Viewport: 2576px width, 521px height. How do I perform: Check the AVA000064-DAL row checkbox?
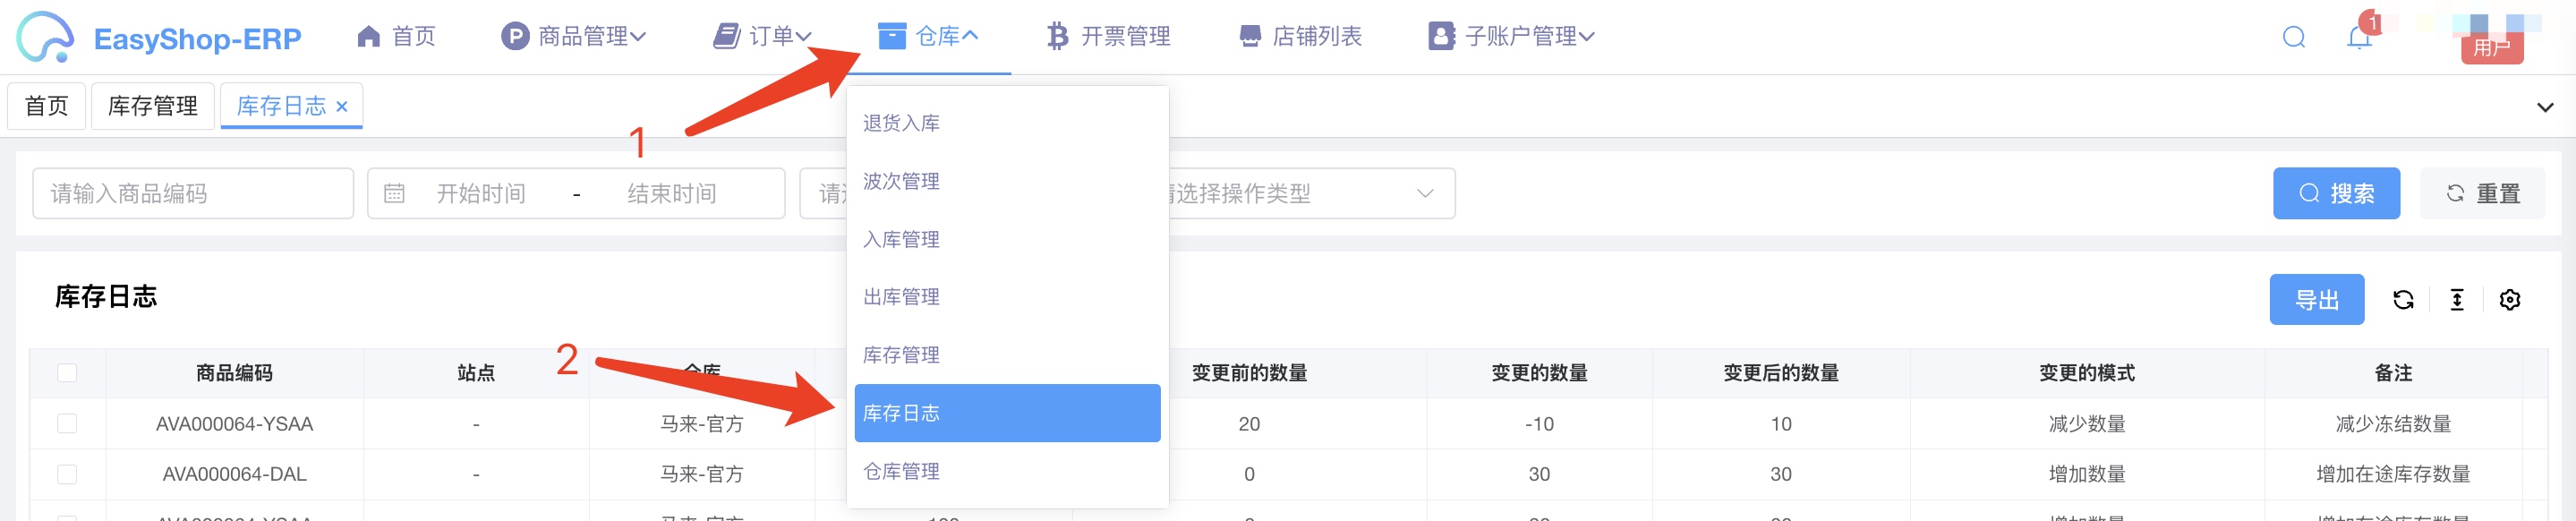pyautogui.click(x=67, y=474)
